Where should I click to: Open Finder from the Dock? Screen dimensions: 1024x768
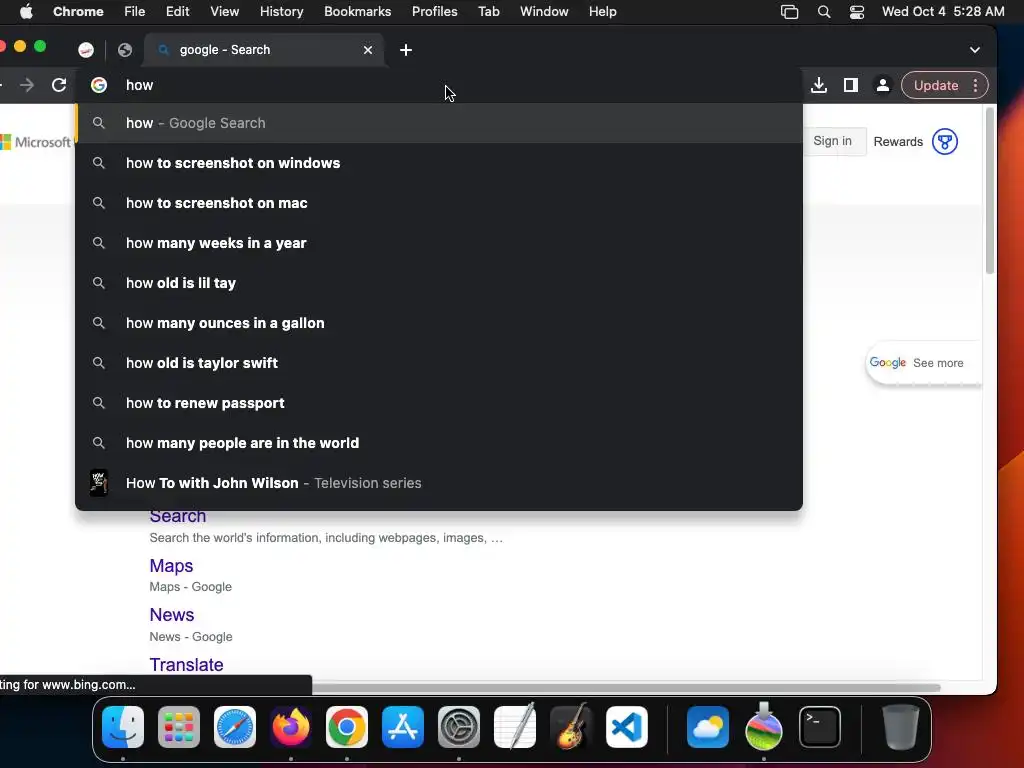coord(123,727)
